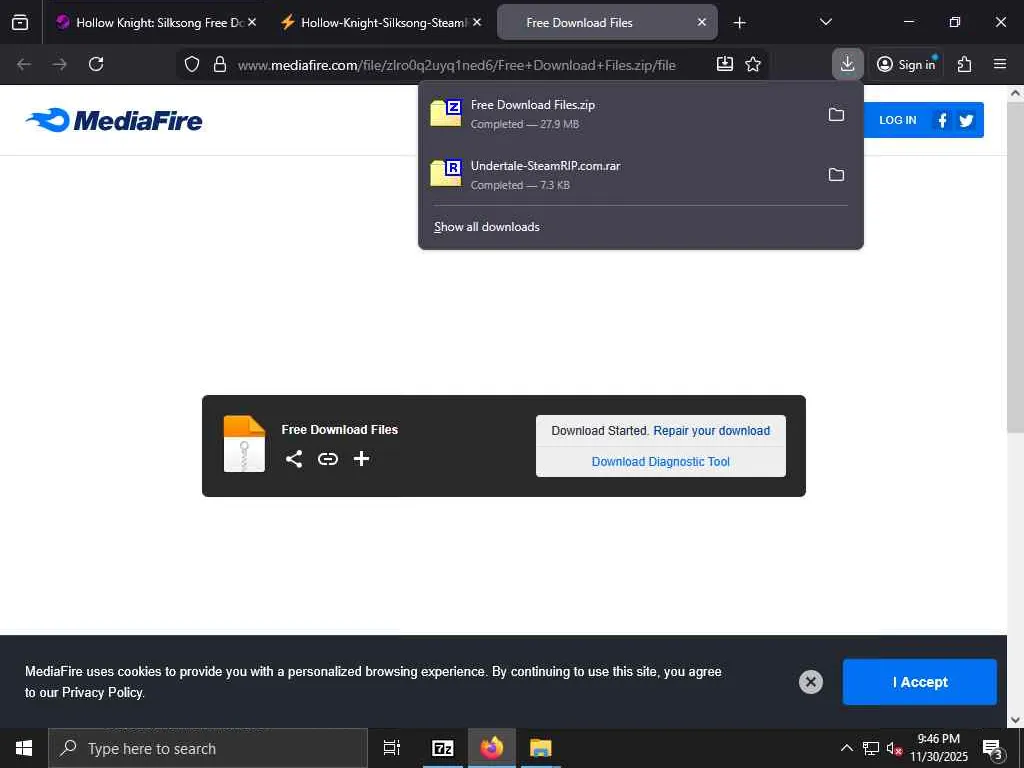Click Firefox icon in taskbar

pyautogui.click(x=492, y=748)
